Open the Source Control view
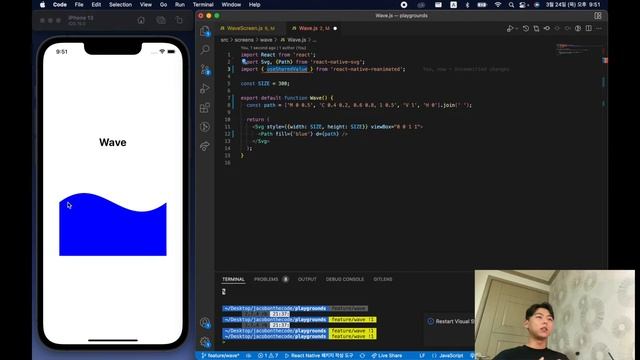 (x=205, y=69)
